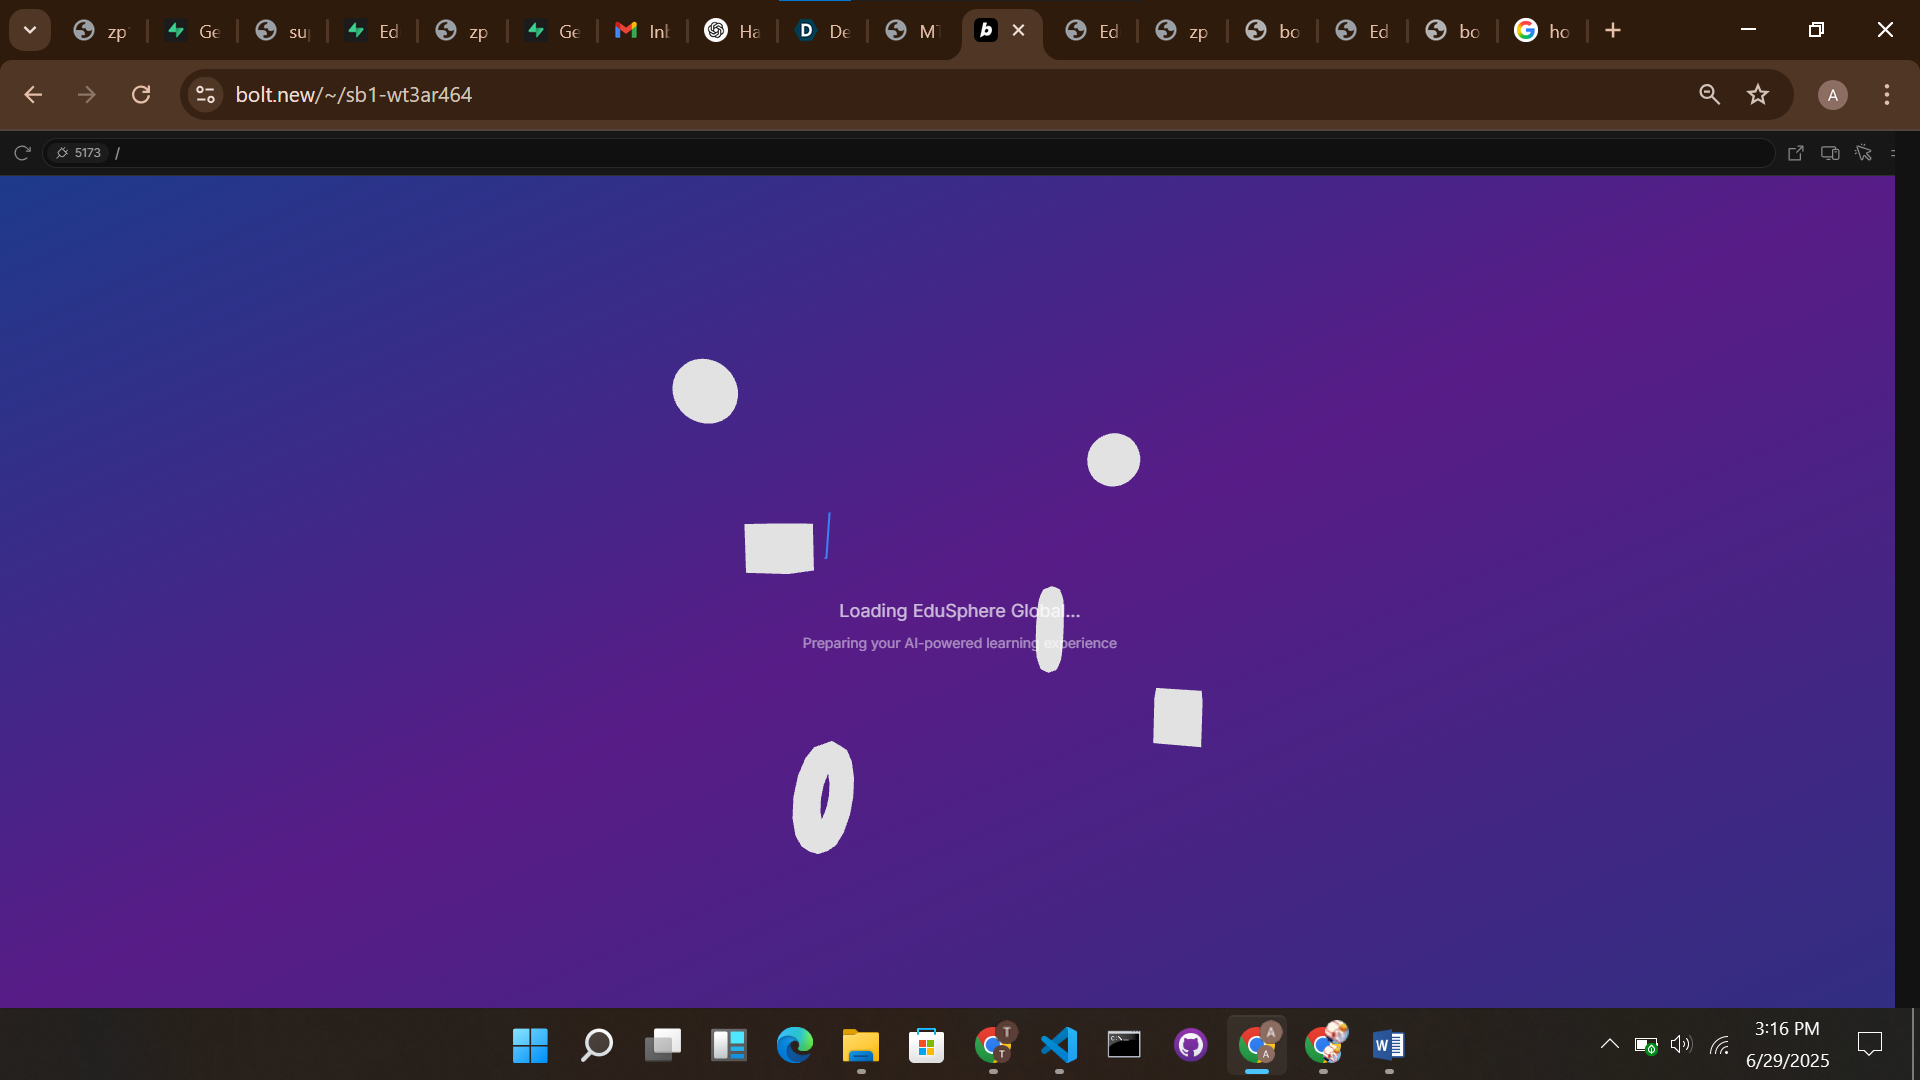Open Visual Studio Code from taskbar
Viewport: 1920px width, 1080px height.
pyautogui.click(x=1059, y=1046)
